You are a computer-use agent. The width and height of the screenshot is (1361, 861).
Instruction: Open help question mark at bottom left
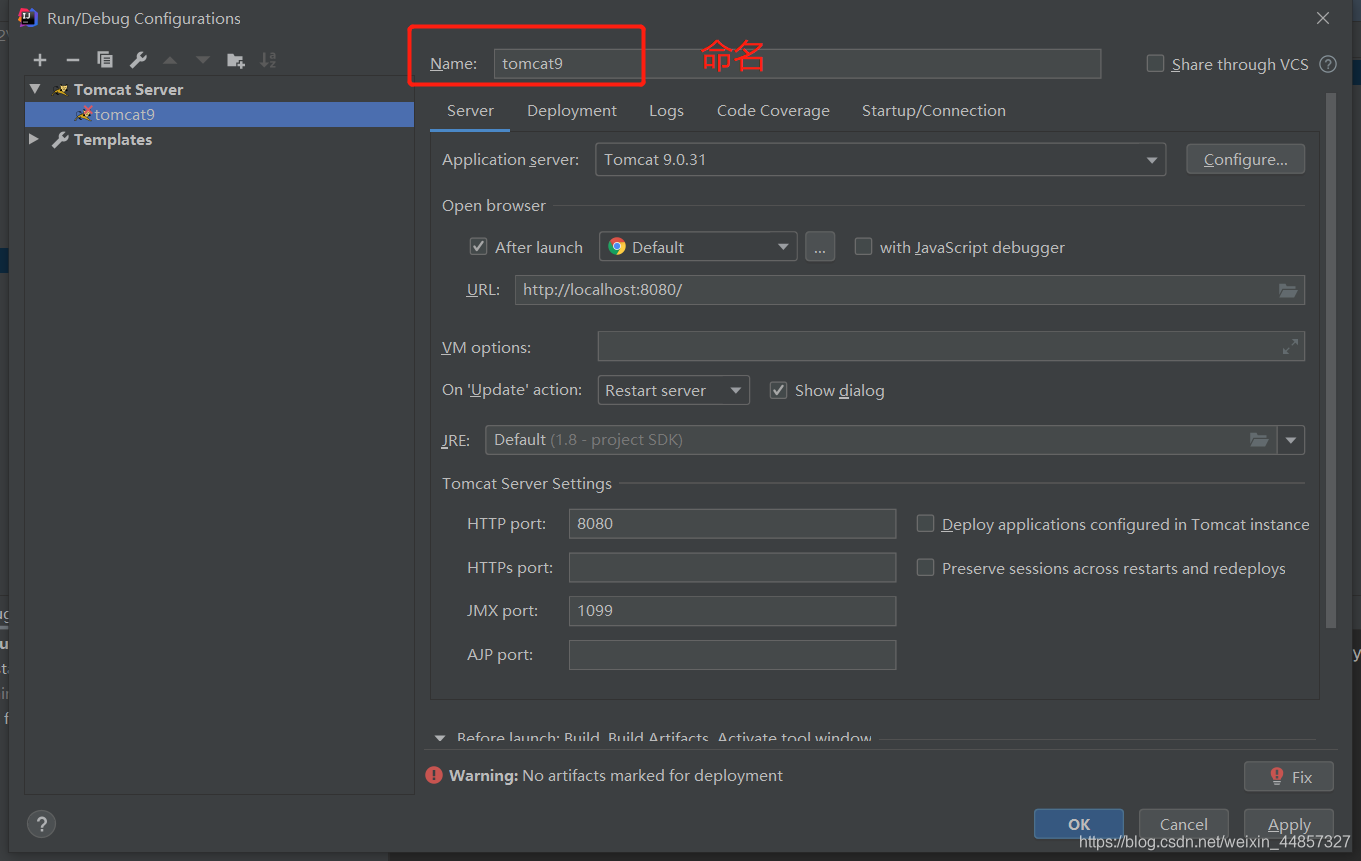41,824
